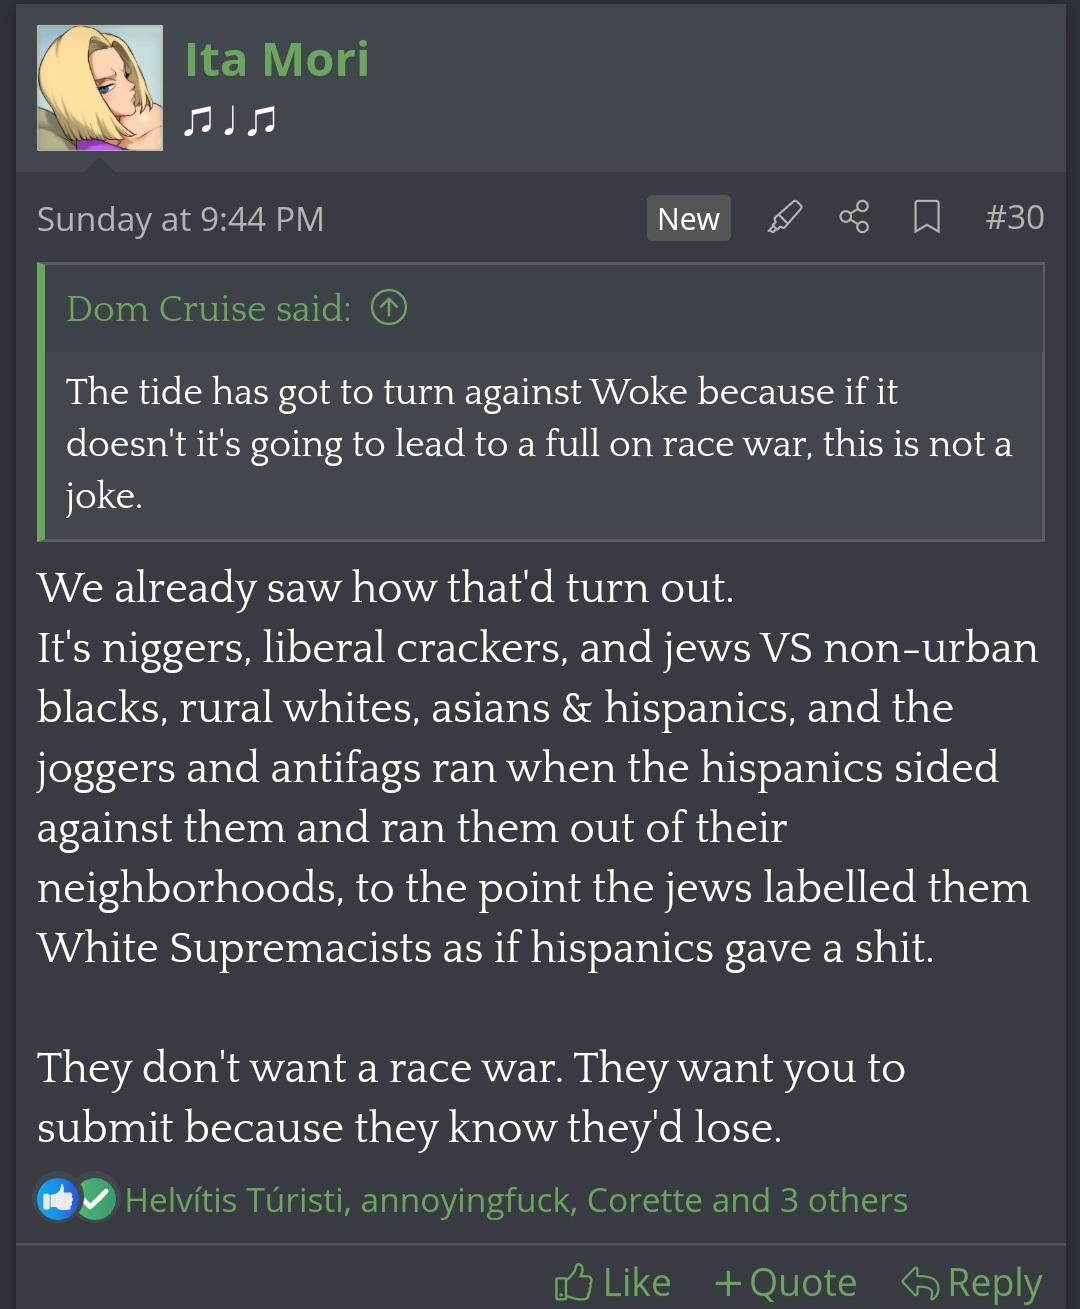The height and width of the screenshot is (1309, 1080).
Task: Click the green checkmark reaction icon
Action: pos(96,1198)
